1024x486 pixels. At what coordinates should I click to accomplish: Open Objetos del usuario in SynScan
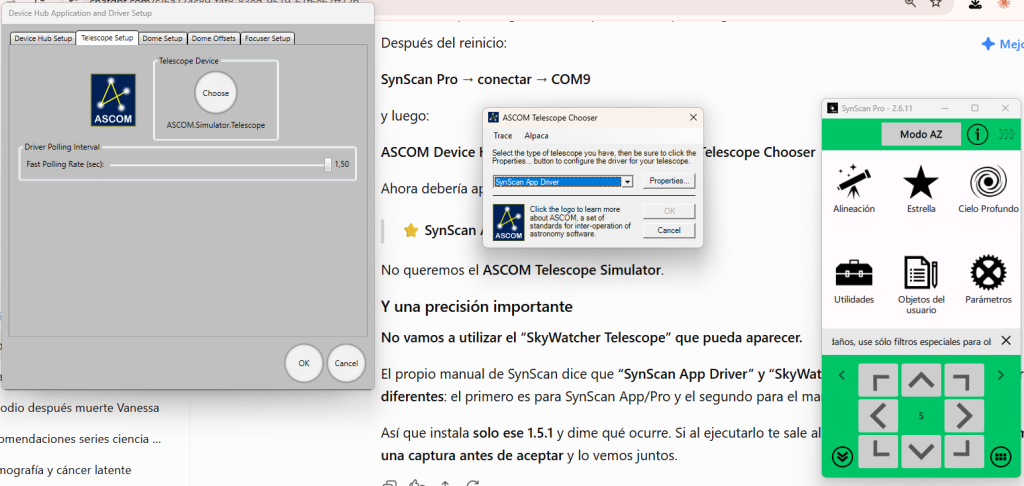(921, 285)
